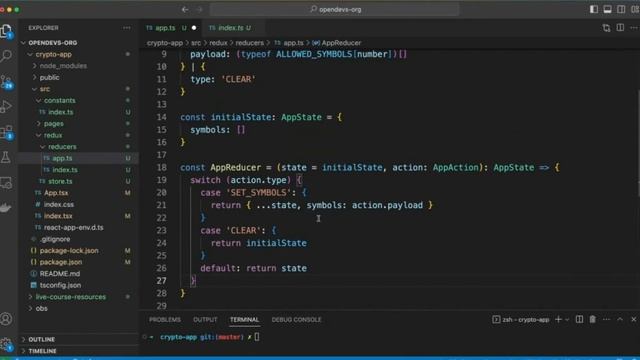Open editor more actions ellipsis
Screen dimensions: 640x360
633,28
